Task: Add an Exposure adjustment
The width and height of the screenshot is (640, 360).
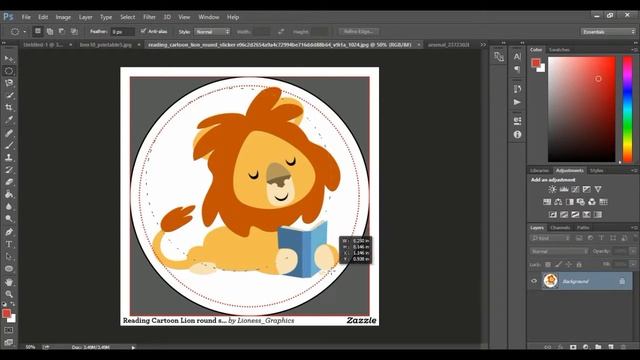Action: point(587,189)
